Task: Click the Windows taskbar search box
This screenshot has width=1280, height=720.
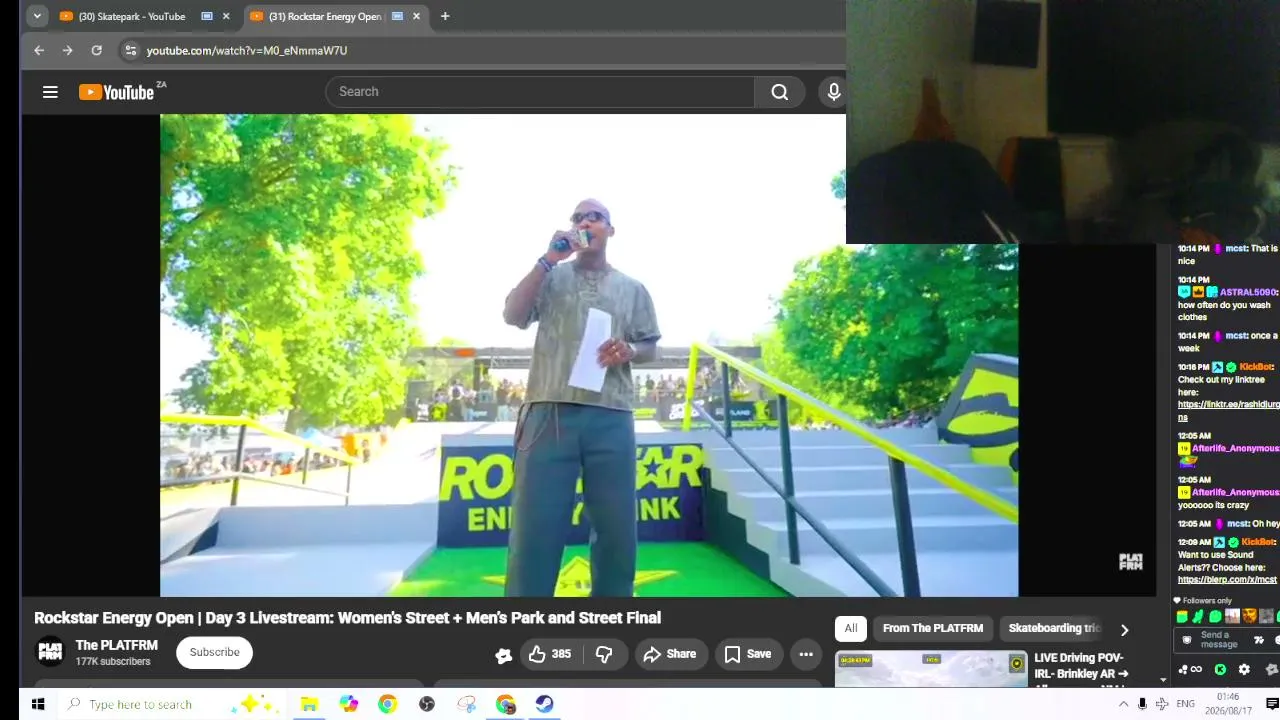Action: pos(172,704)
